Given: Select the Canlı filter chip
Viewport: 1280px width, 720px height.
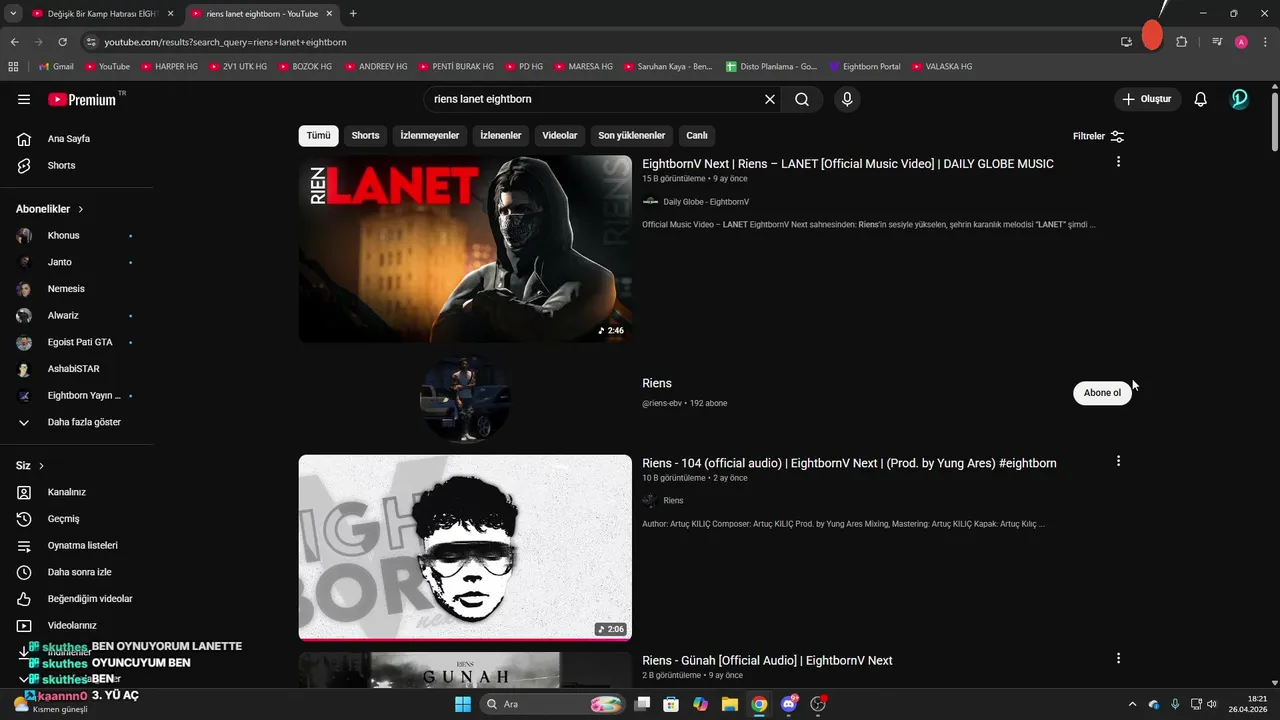Looking at the screenshot, I should pyautogui.click(x=697, y=136).
